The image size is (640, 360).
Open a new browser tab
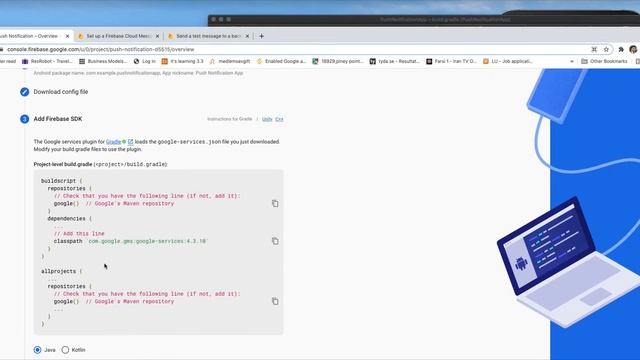262,36
